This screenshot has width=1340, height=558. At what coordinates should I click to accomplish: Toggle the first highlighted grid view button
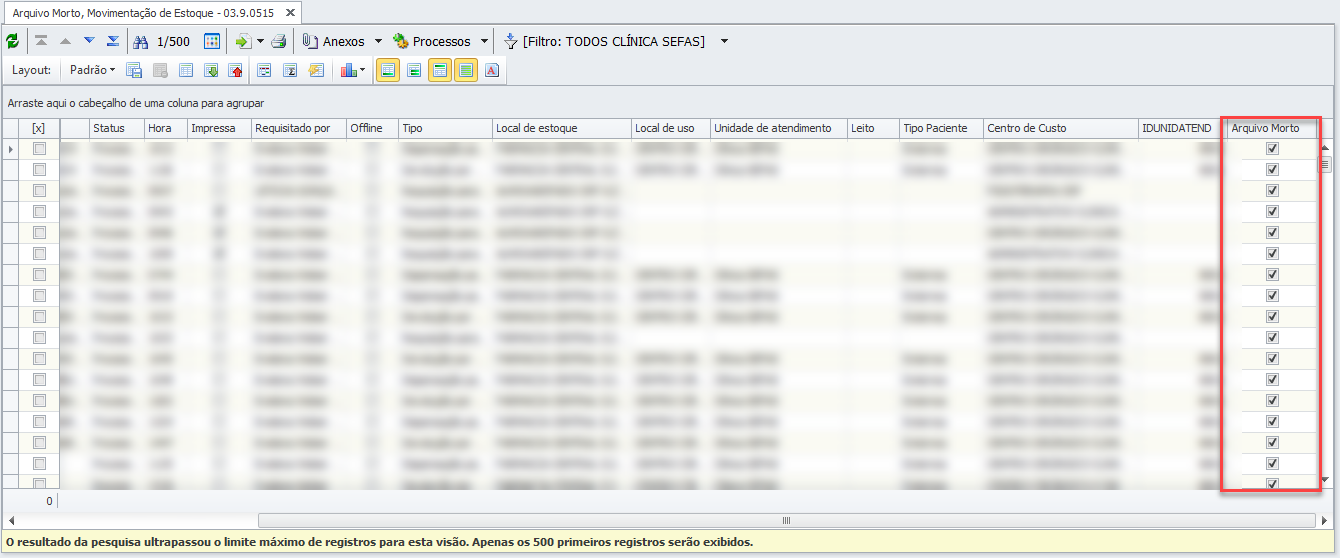pyautogui.click(x=388, y=70)
